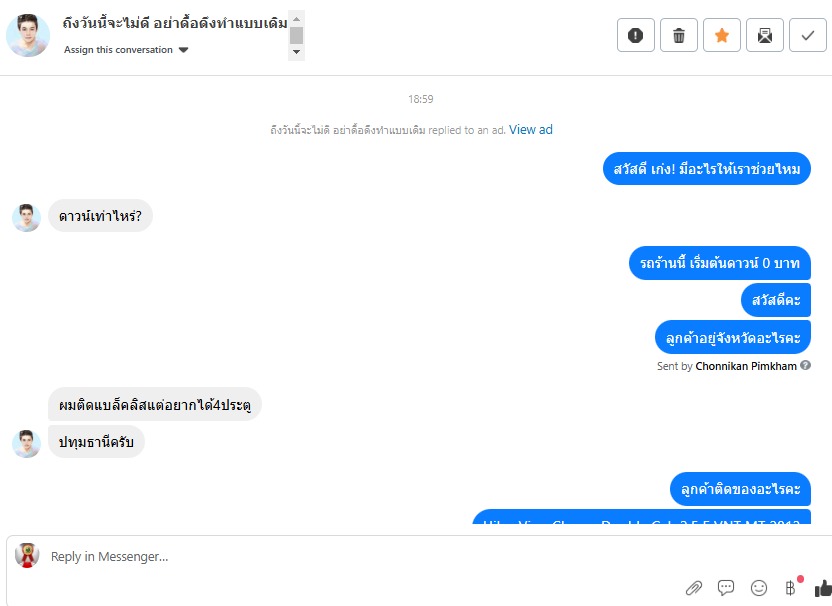Screen dimensions: 832x606
Task: Delete conversation using trash can icon
Action: click(679, 35)
